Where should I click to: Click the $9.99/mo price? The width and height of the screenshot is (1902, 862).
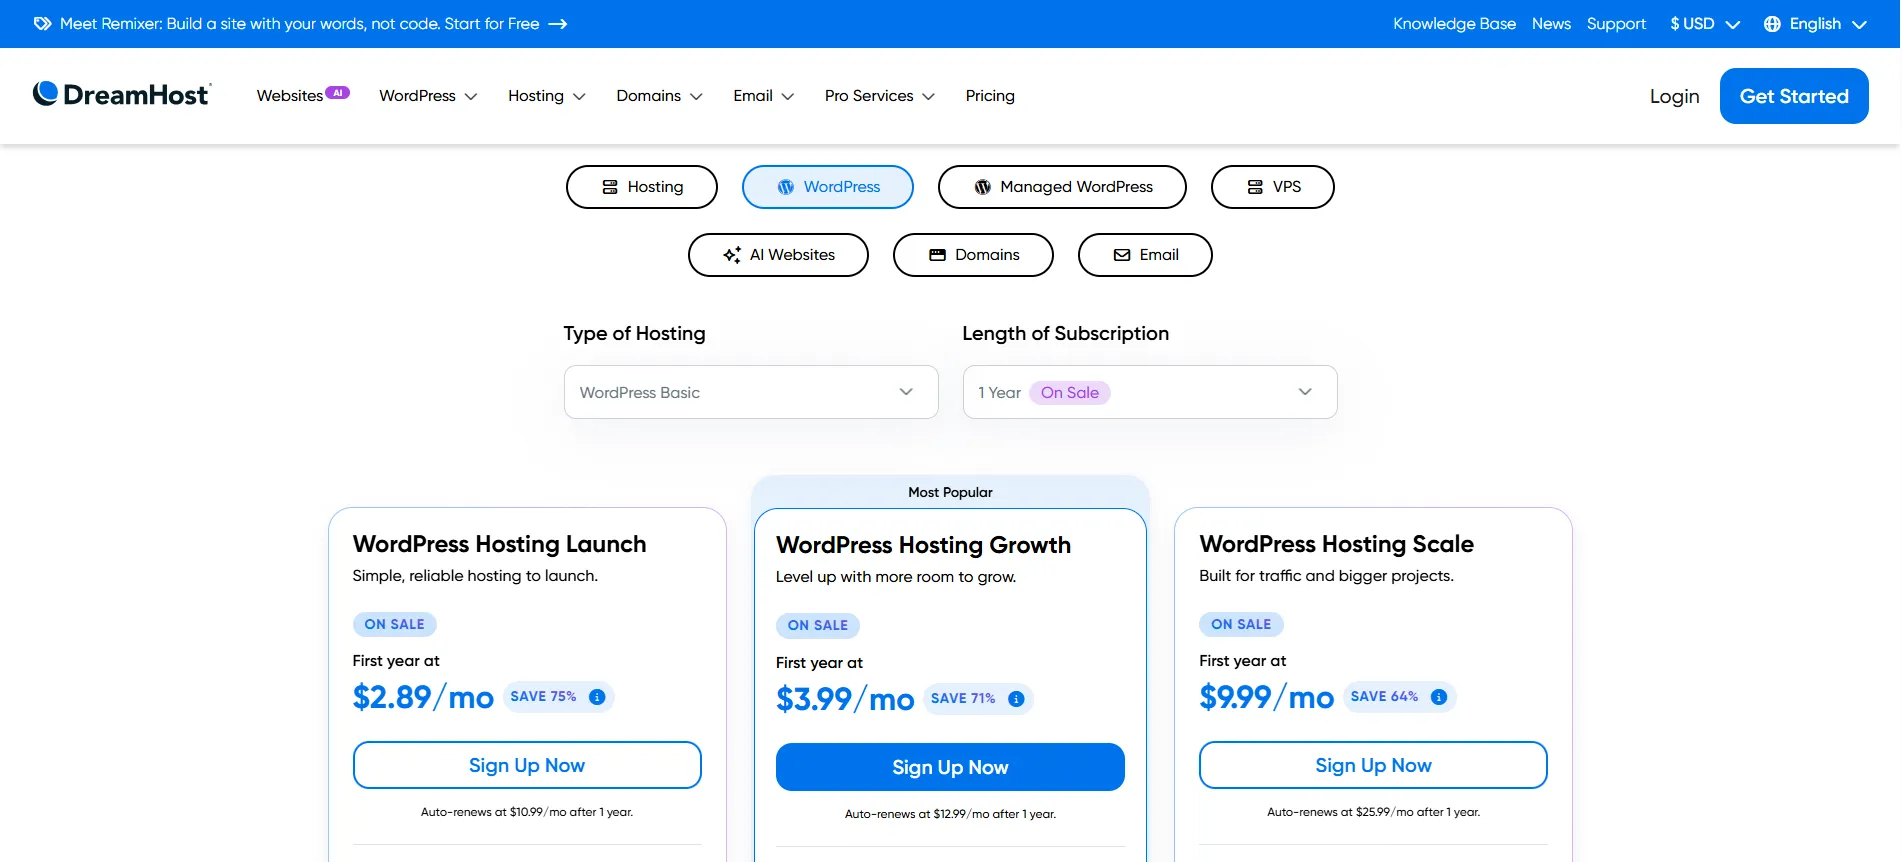[1266, 697]
